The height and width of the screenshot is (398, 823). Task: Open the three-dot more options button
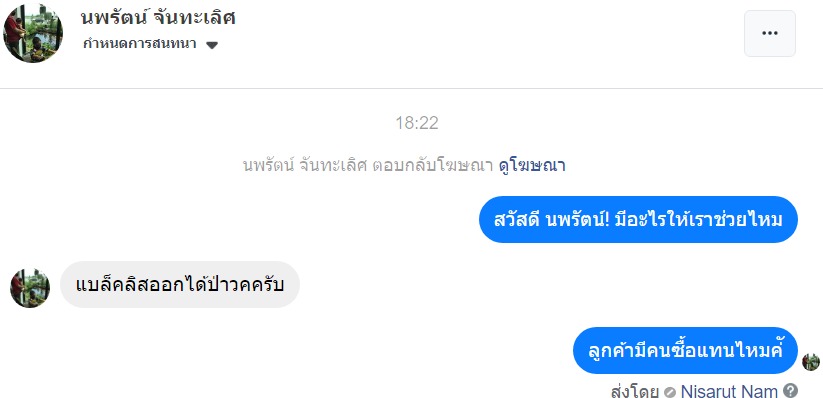pyautogui.click(x=769, y=33)
